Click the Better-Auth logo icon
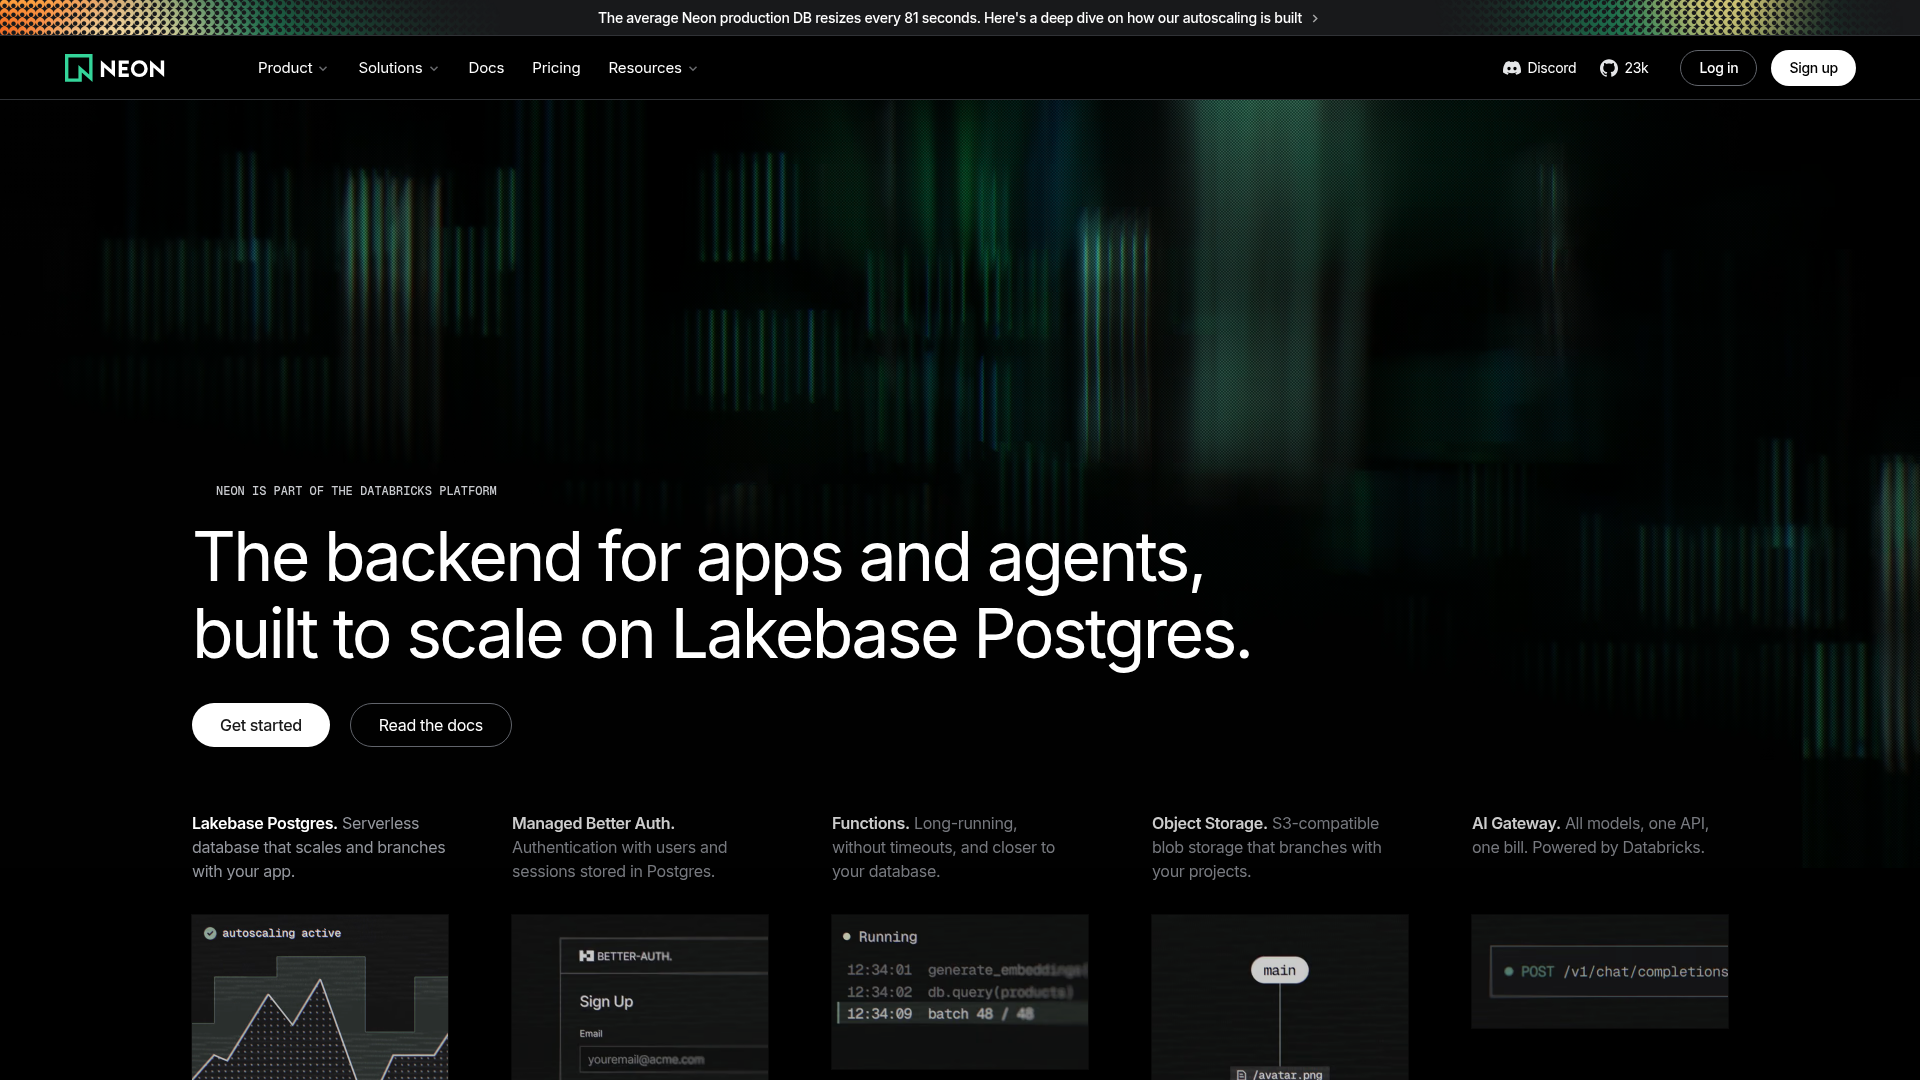Viewport: 1920px width, 1080px height. 586,956
